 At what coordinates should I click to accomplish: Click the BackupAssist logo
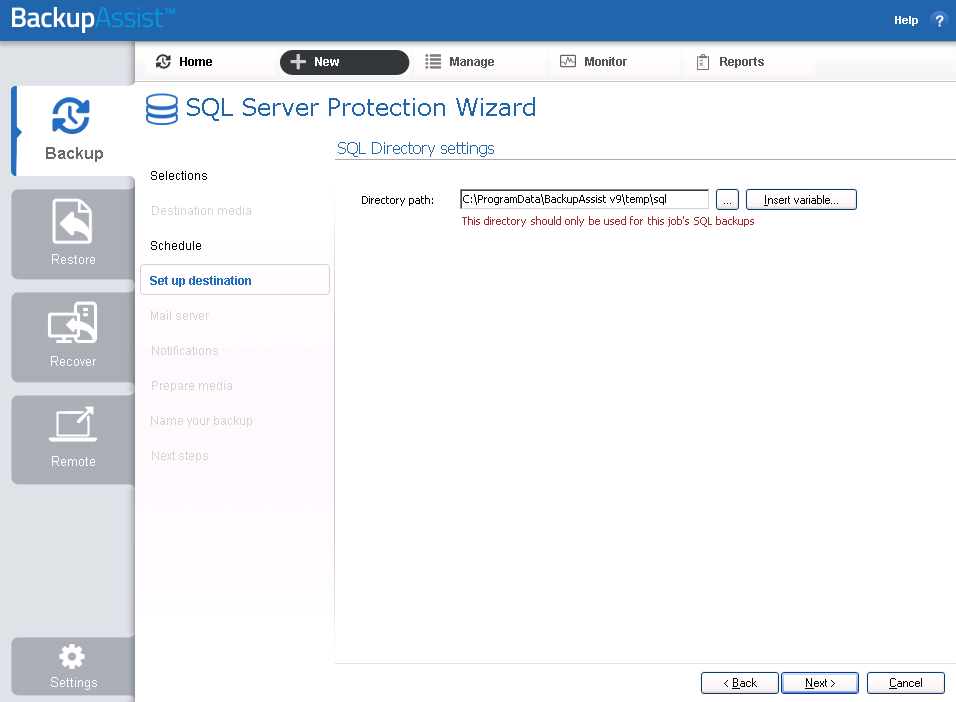click(93, 18)
